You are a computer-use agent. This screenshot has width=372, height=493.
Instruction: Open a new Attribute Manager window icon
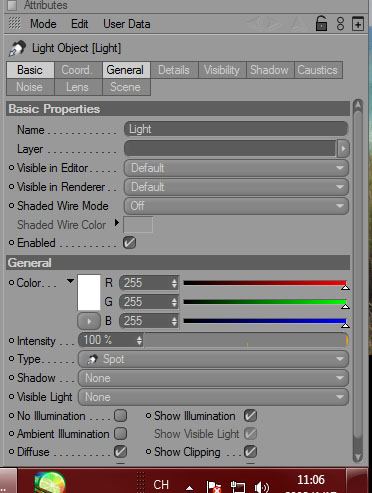[358, 24]
